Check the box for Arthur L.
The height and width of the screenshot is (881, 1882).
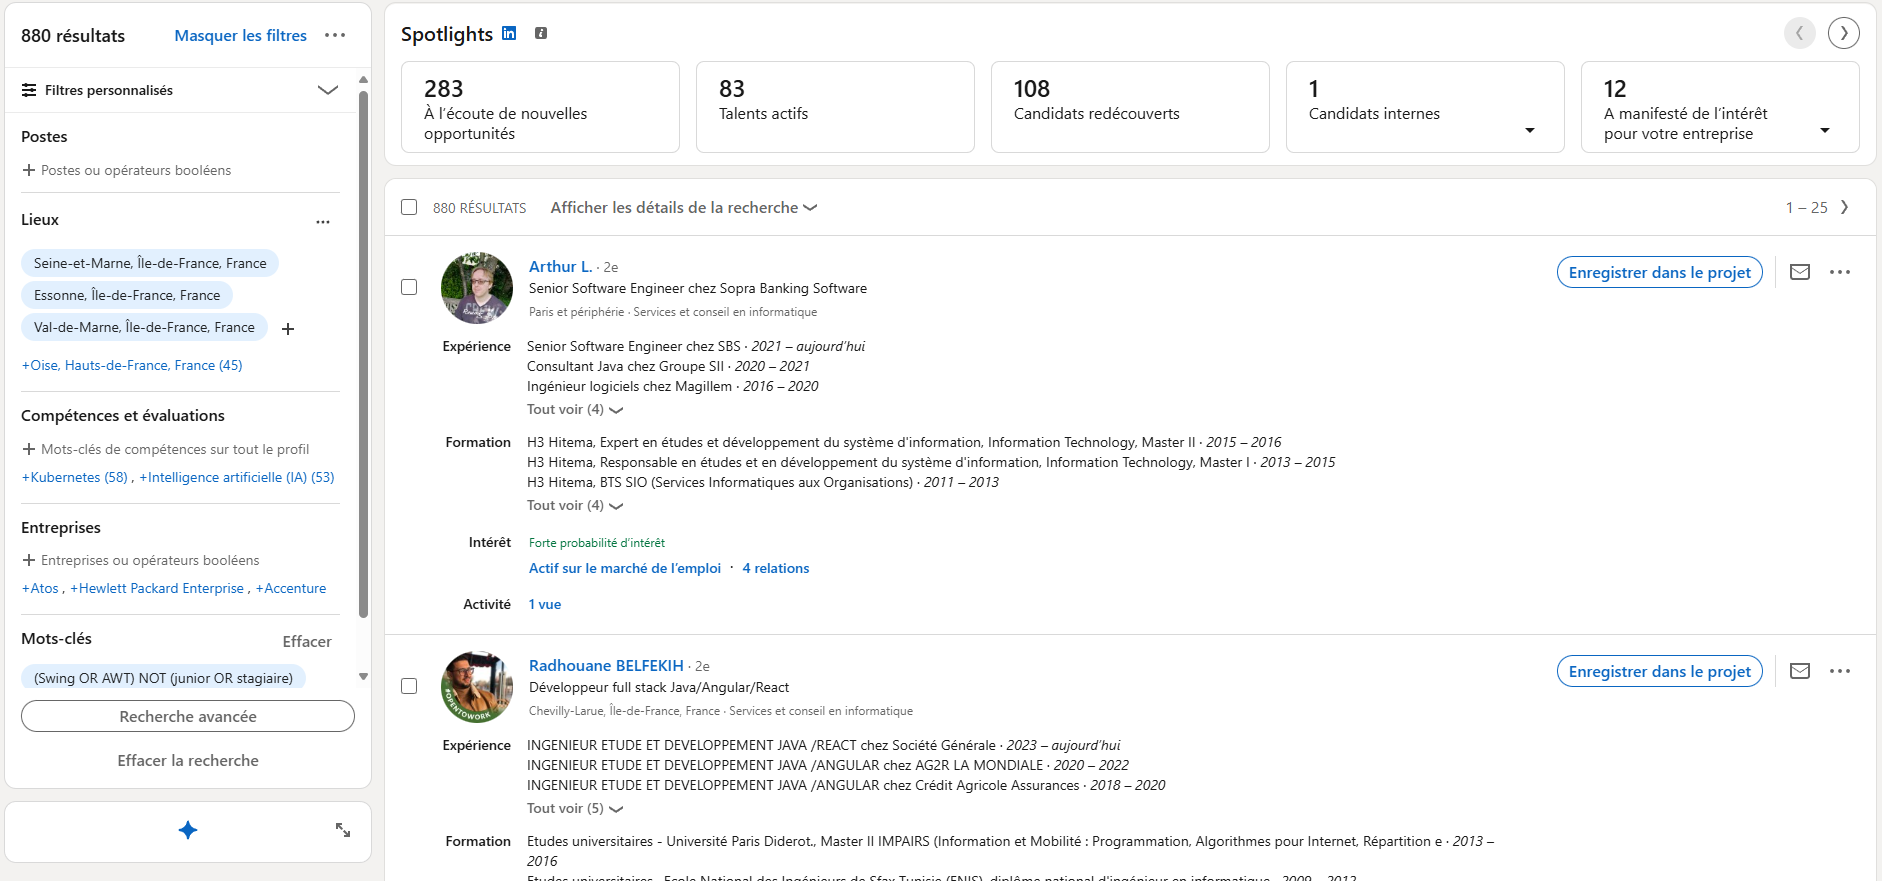point(409,287)
